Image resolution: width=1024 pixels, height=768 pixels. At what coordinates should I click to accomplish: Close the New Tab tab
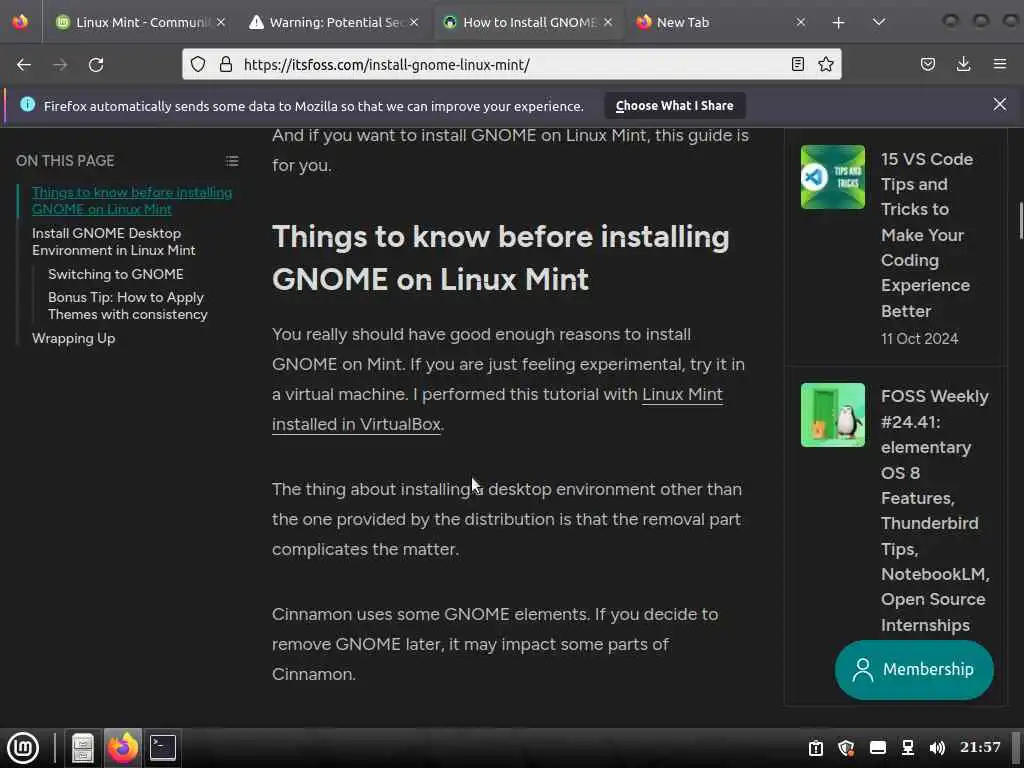[x=801, y=22]
